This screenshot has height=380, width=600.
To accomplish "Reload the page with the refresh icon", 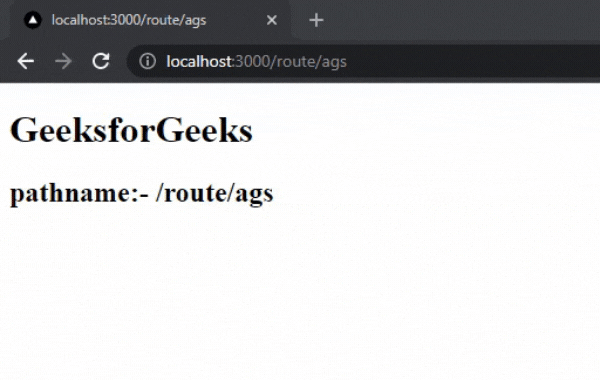I will 101,61.
